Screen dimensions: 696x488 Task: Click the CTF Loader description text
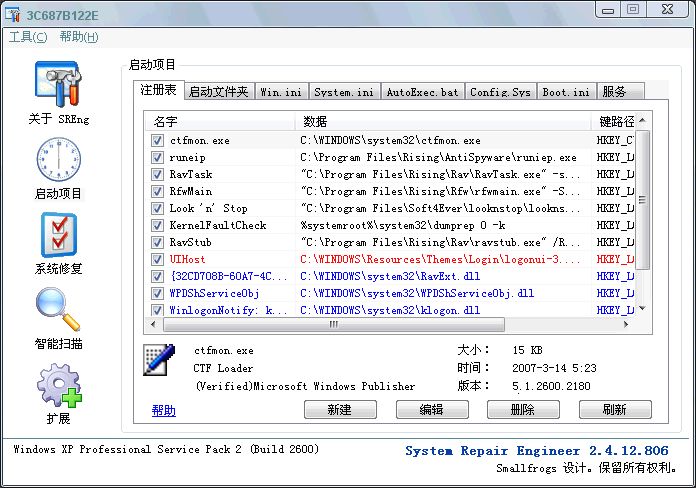click(x=223, y=368)
